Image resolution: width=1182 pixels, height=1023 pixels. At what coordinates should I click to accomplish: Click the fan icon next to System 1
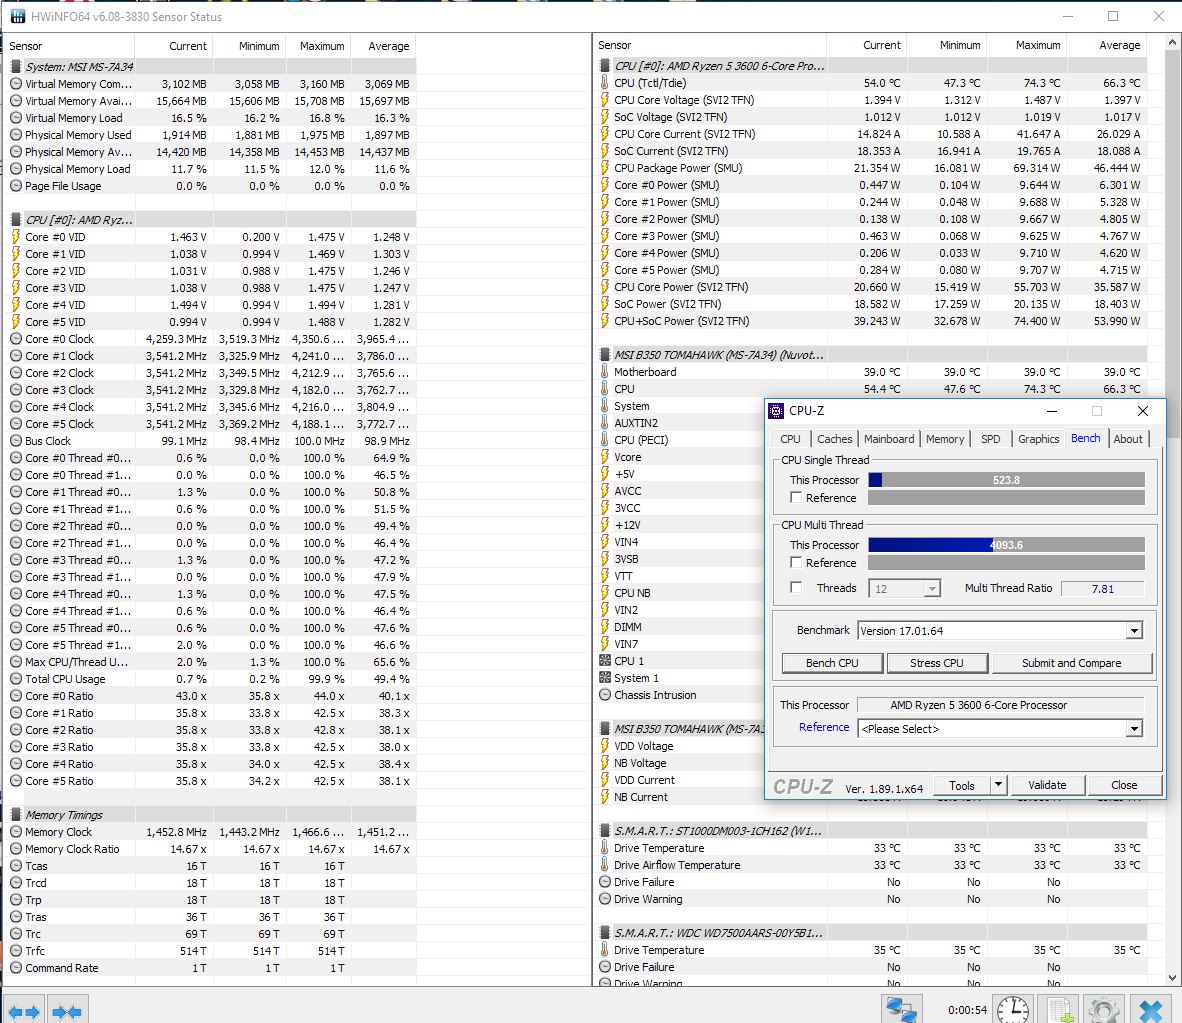(605, 678)
